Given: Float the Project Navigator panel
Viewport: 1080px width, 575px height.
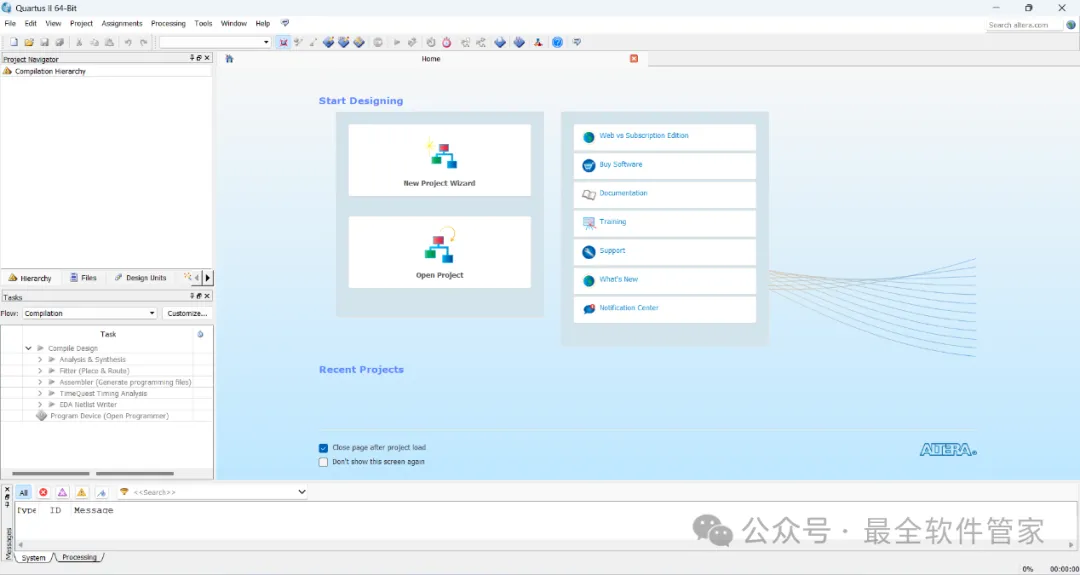Looking at the screenshot, I should pyautogui.click(x=199, y=58).
